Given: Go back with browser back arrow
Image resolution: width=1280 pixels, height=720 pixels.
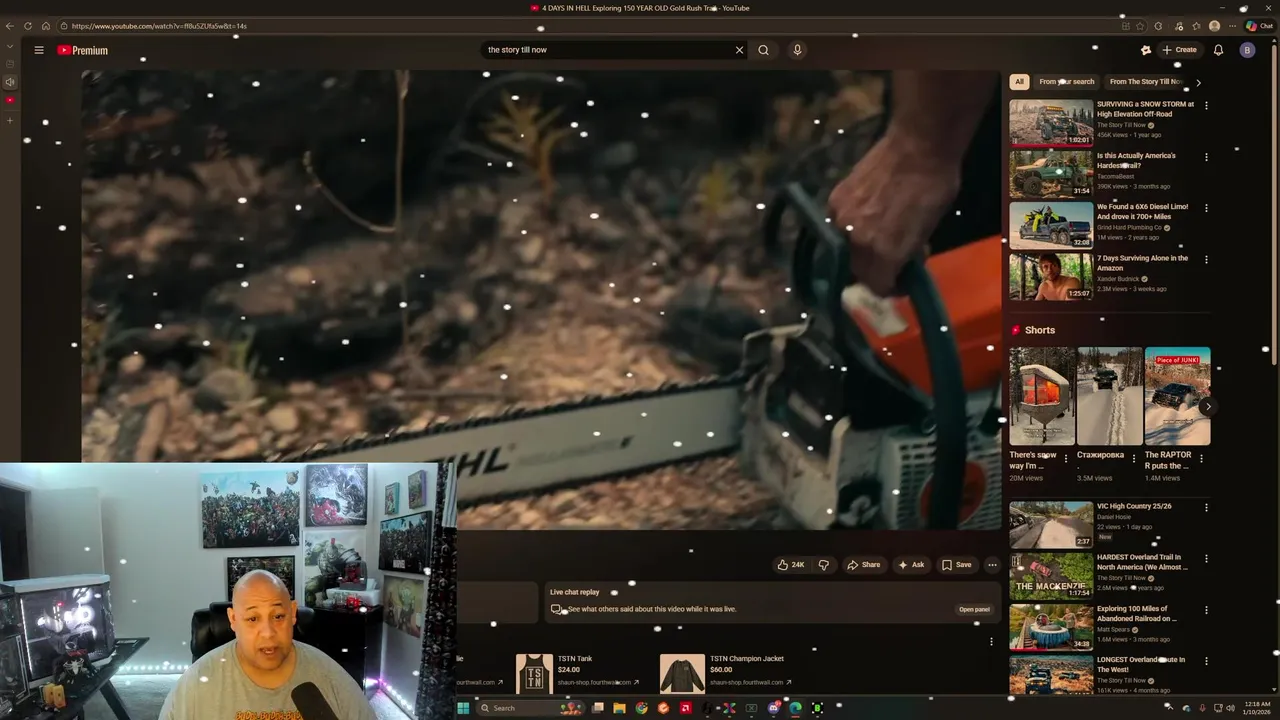Looking at the screenshot, I should coord(10,26).
